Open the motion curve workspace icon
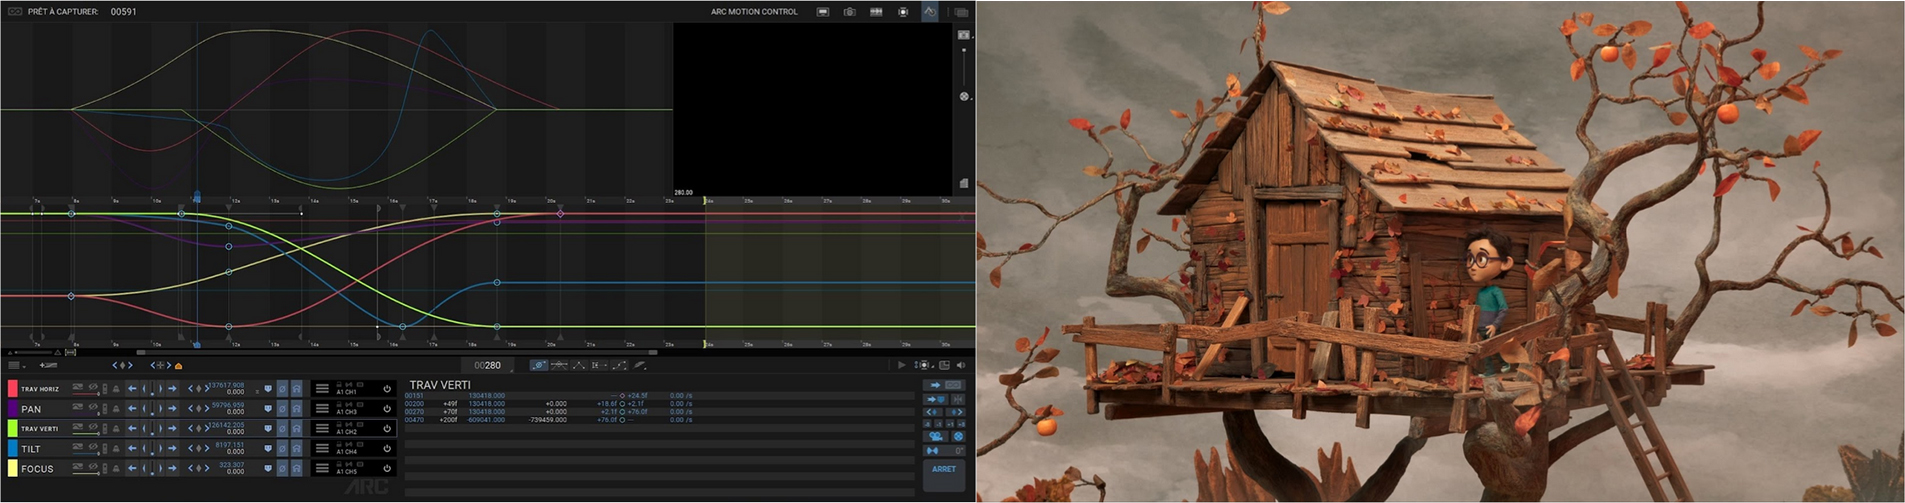The image size is (1905, 503). [x=929, y=12]
